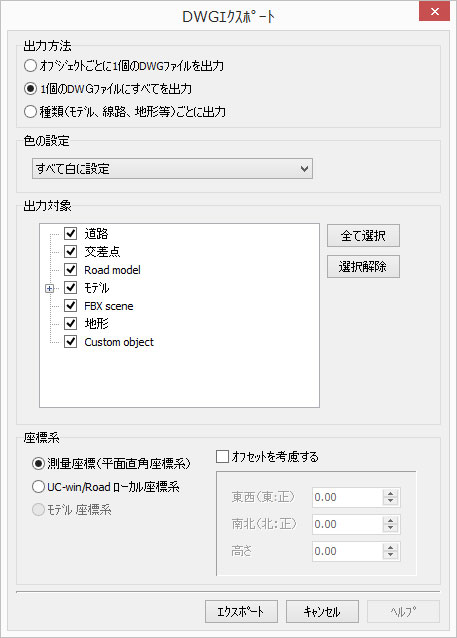
Task: Click the 東西 offset value field
Action: pos(347,497)
